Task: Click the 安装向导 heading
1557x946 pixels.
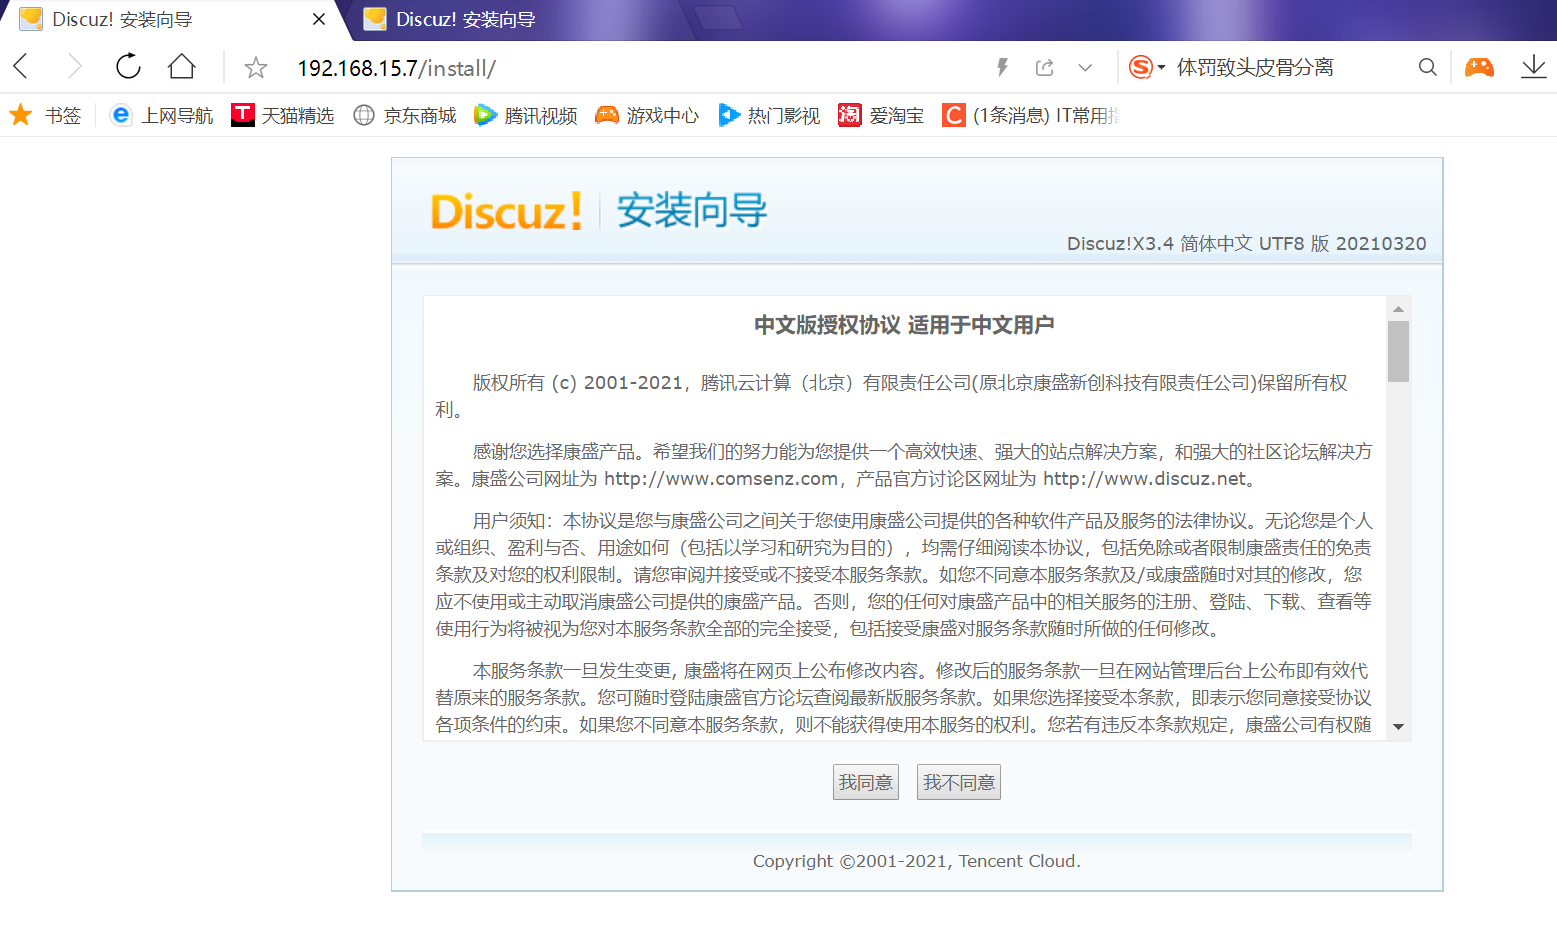Action: (692, 211)
